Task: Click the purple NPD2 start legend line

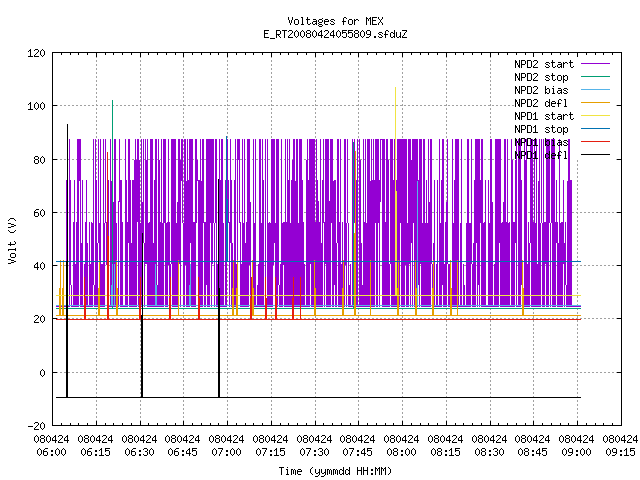Action: point(595,64)
